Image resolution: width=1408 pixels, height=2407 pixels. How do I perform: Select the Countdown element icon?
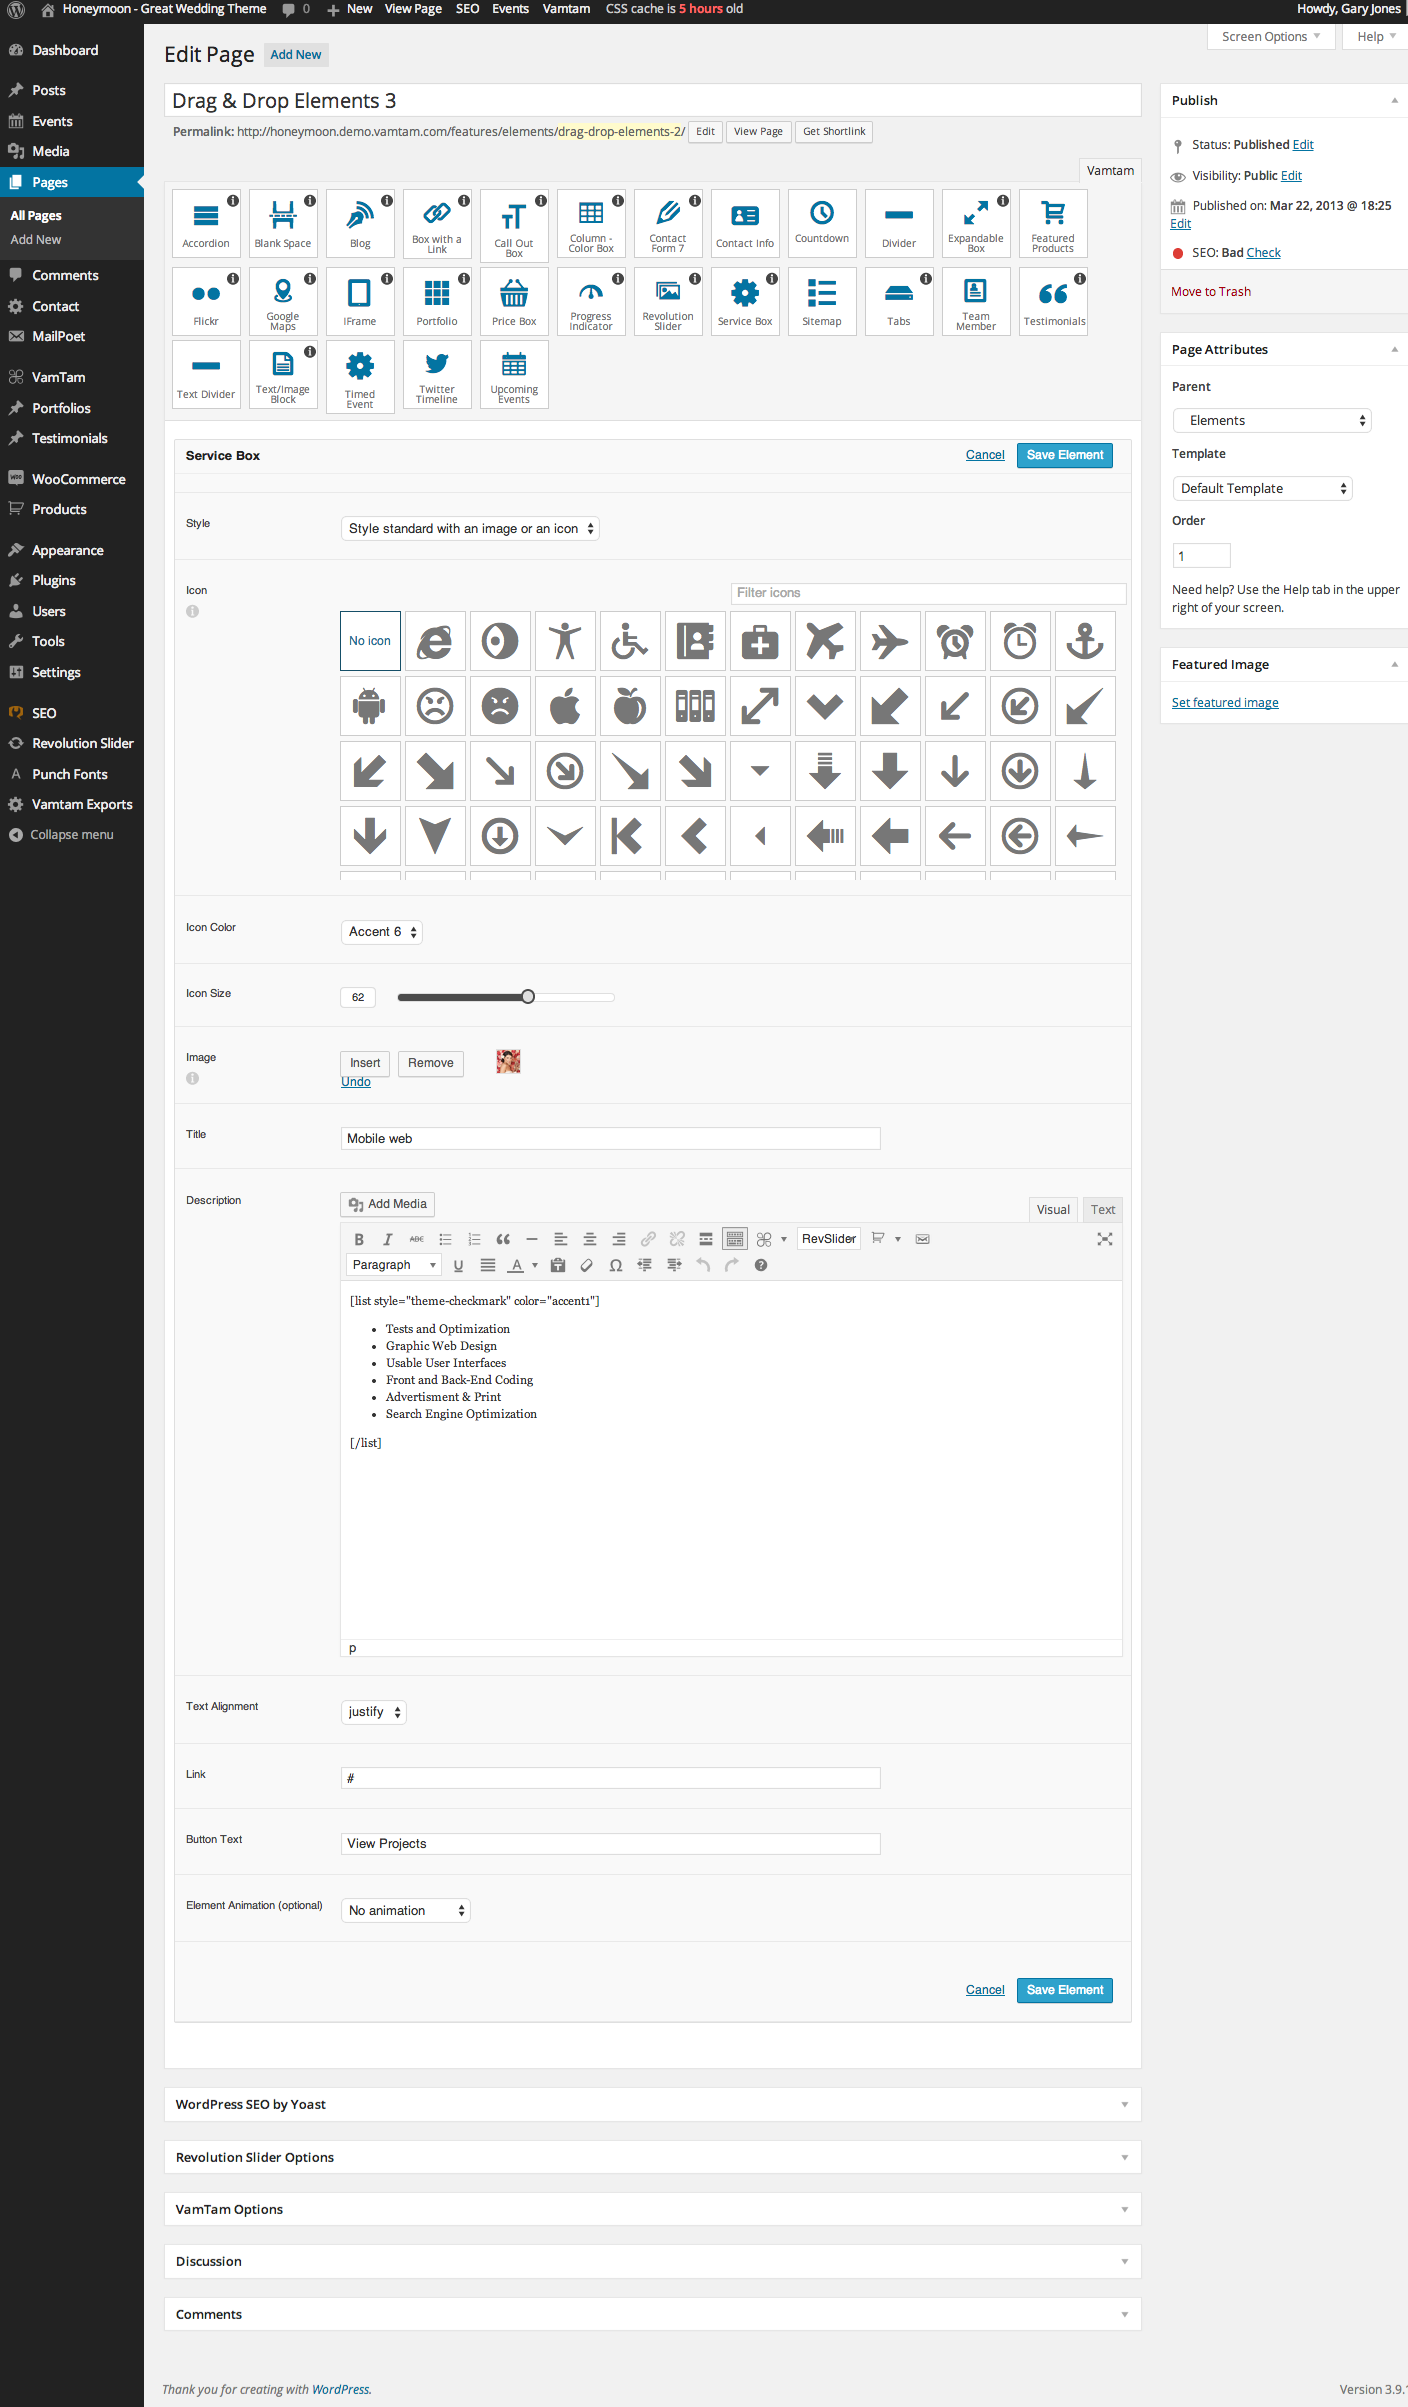point(822,221)
